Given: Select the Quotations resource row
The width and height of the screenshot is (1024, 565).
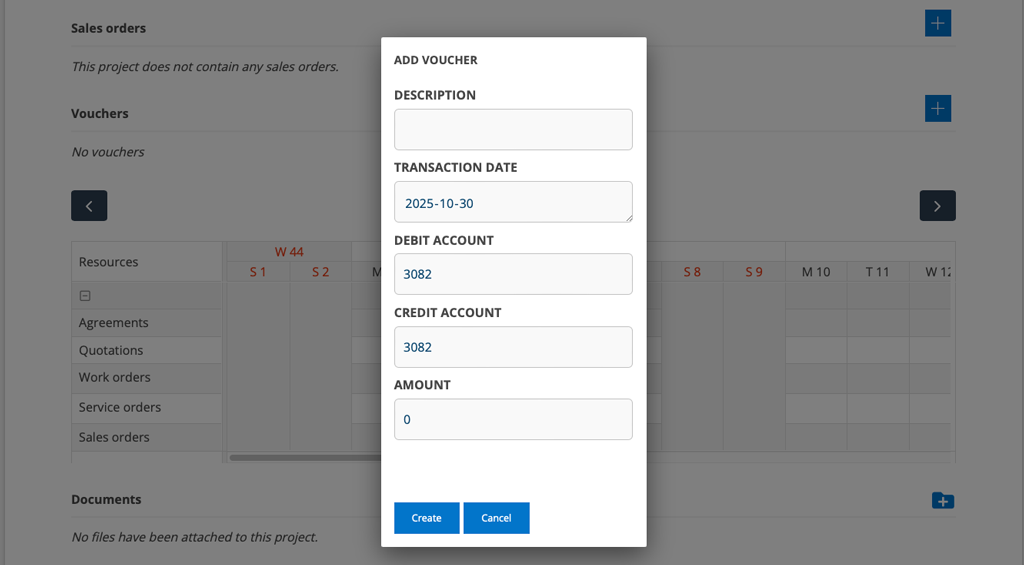Looking at the screenshot, I should pyautogui.click(x=111, y=350).
